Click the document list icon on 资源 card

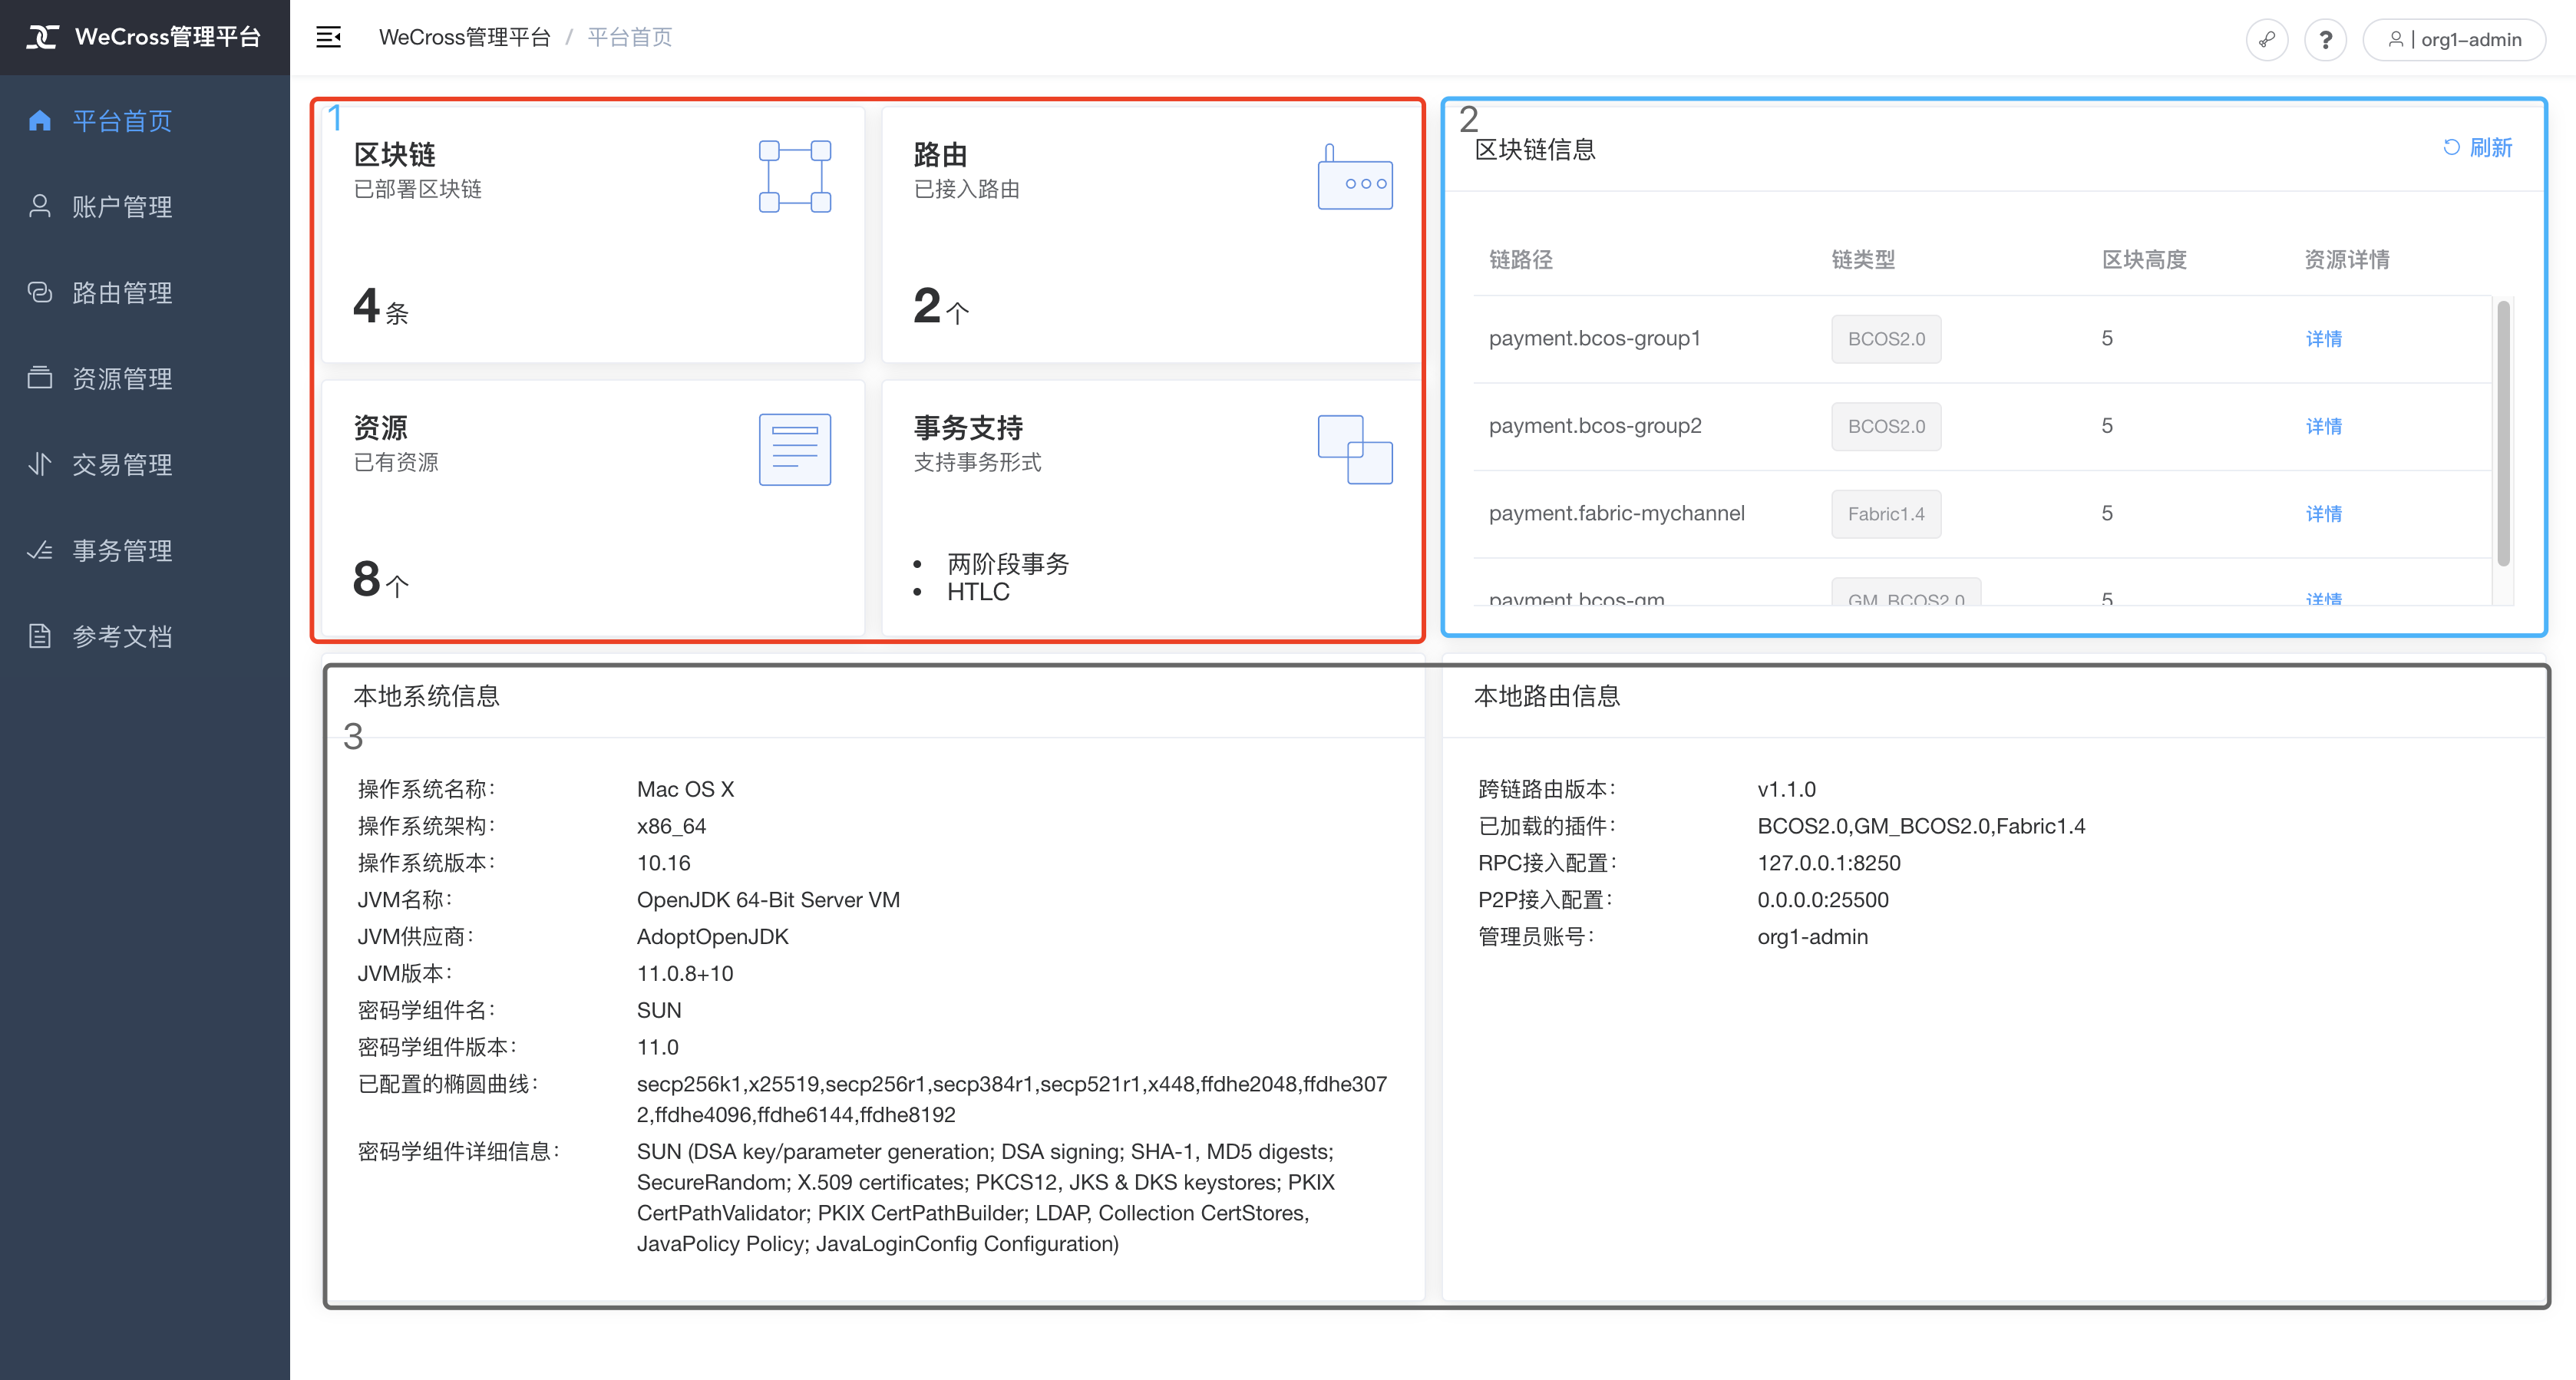795,450
